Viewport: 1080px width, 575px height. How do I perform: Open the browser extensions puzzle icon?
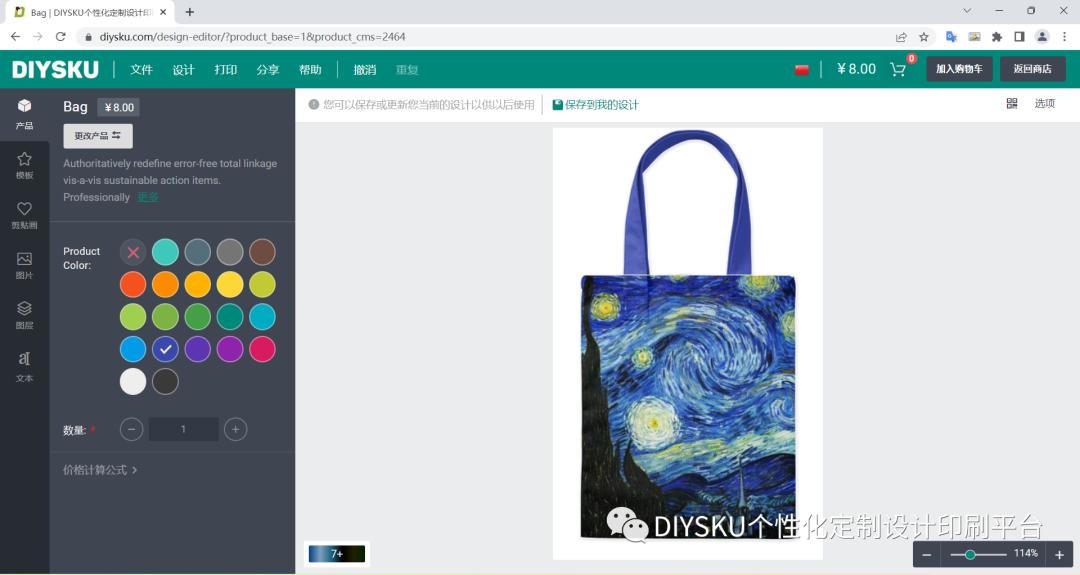coord(997,36)
